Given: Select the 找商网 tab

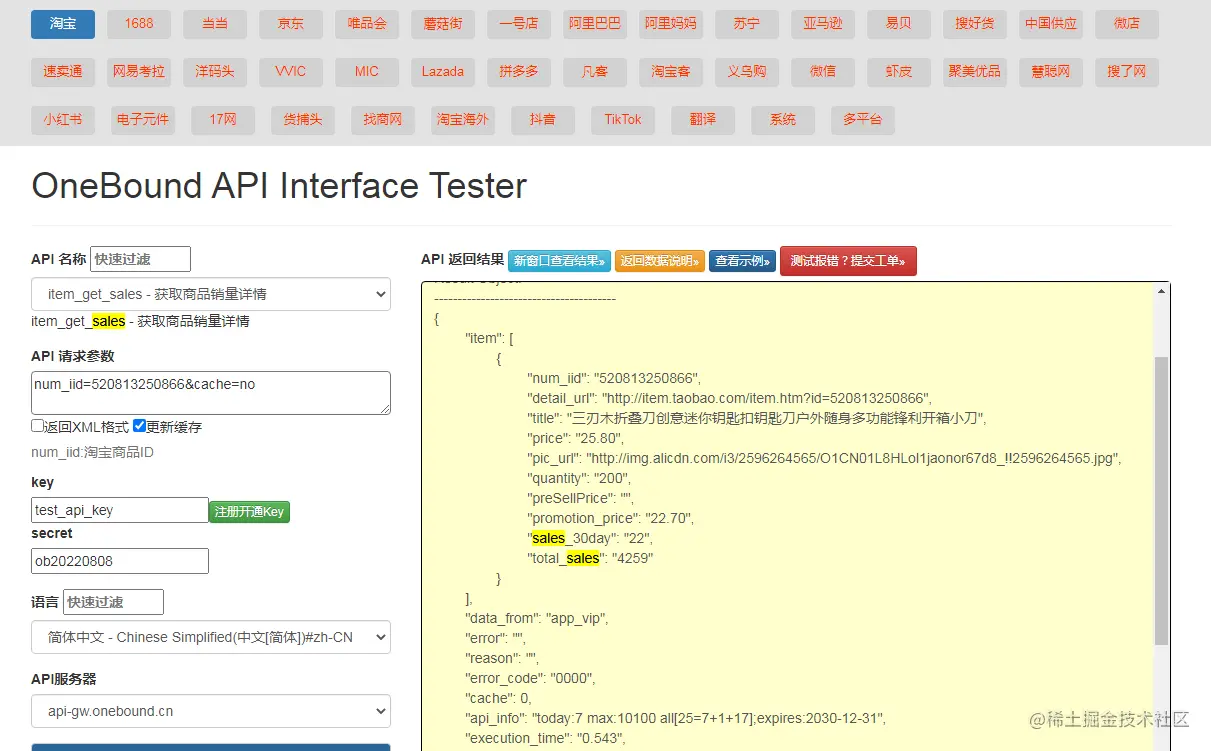Looking at the screenshot, I should tap(383, 120).
